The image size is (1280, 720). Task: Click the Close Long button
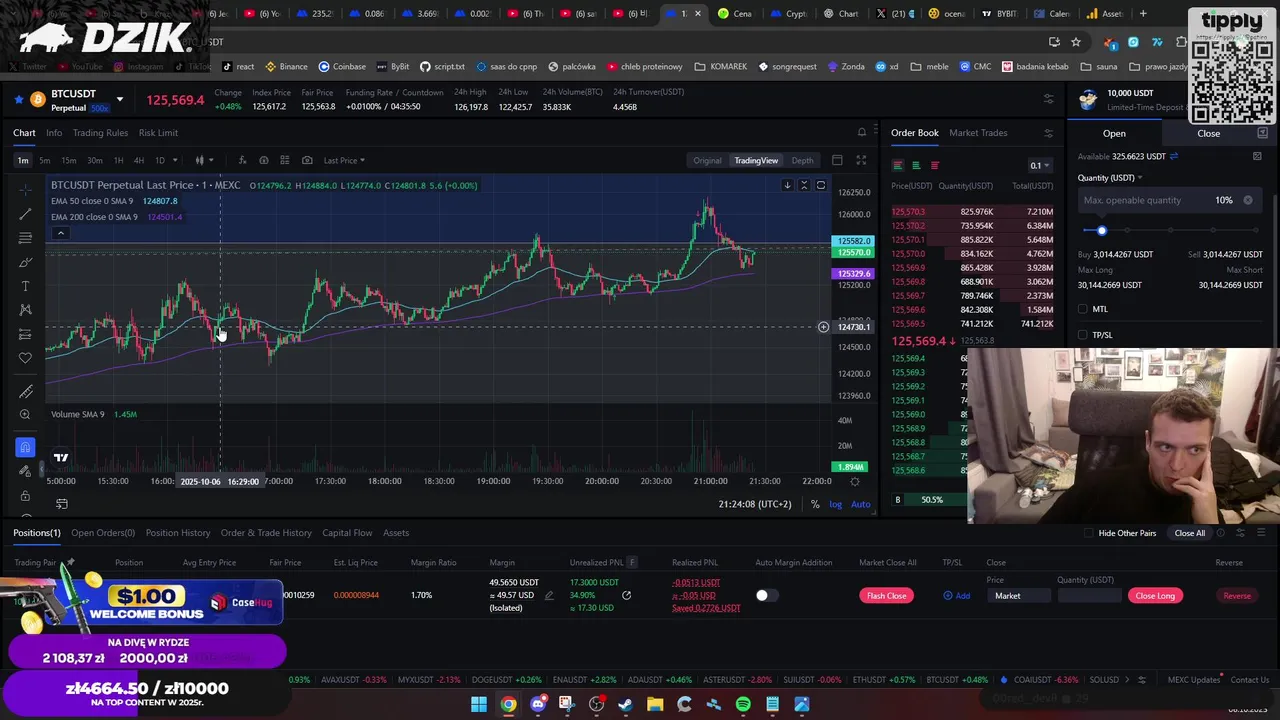pyautogui.click(x=1155, y=595)
